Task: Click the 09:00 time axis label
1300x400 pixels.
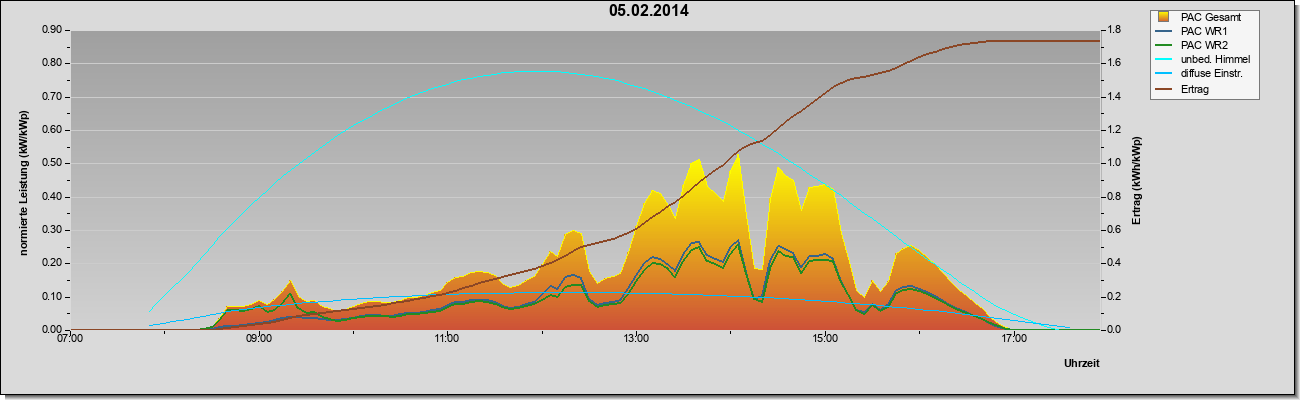Action: point(258,340)
